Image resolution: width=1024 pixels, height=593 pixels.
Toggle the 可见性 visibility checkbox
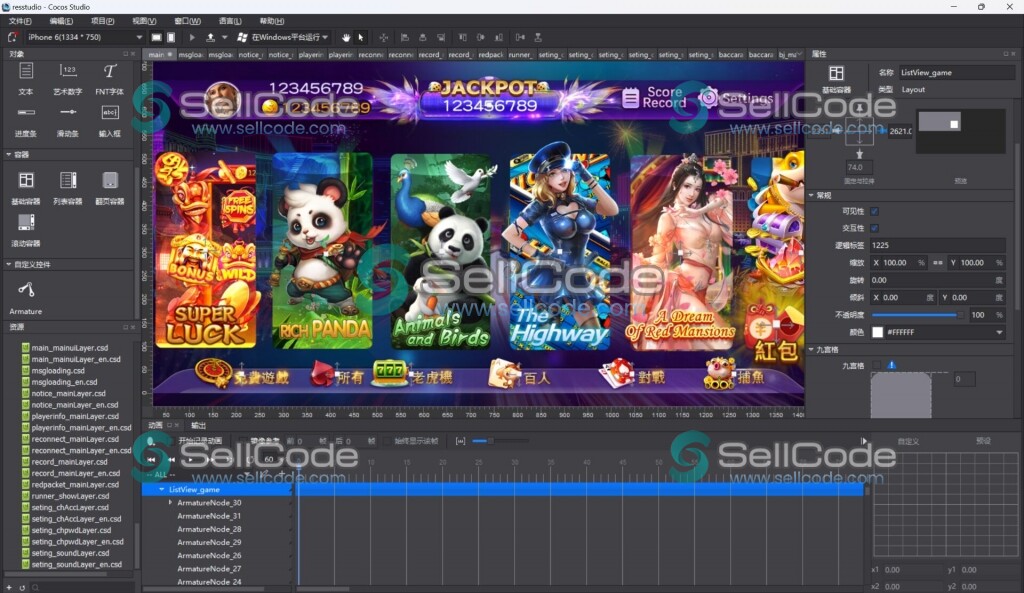(874, 211)
